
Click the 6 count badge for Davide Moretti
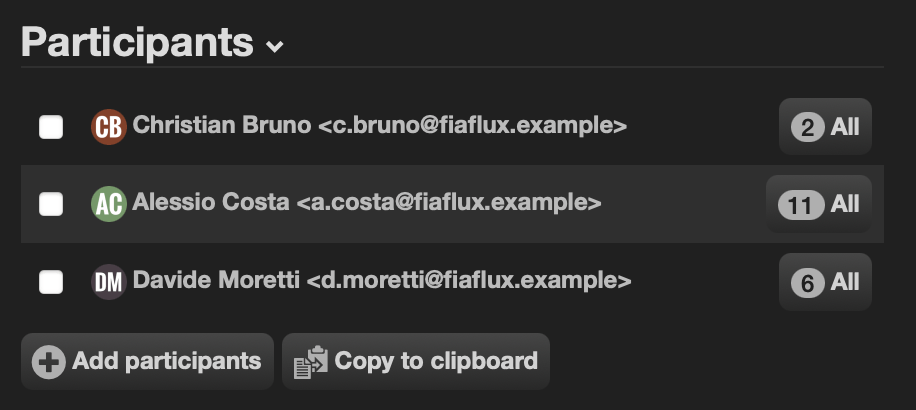[x=807, y=283]
